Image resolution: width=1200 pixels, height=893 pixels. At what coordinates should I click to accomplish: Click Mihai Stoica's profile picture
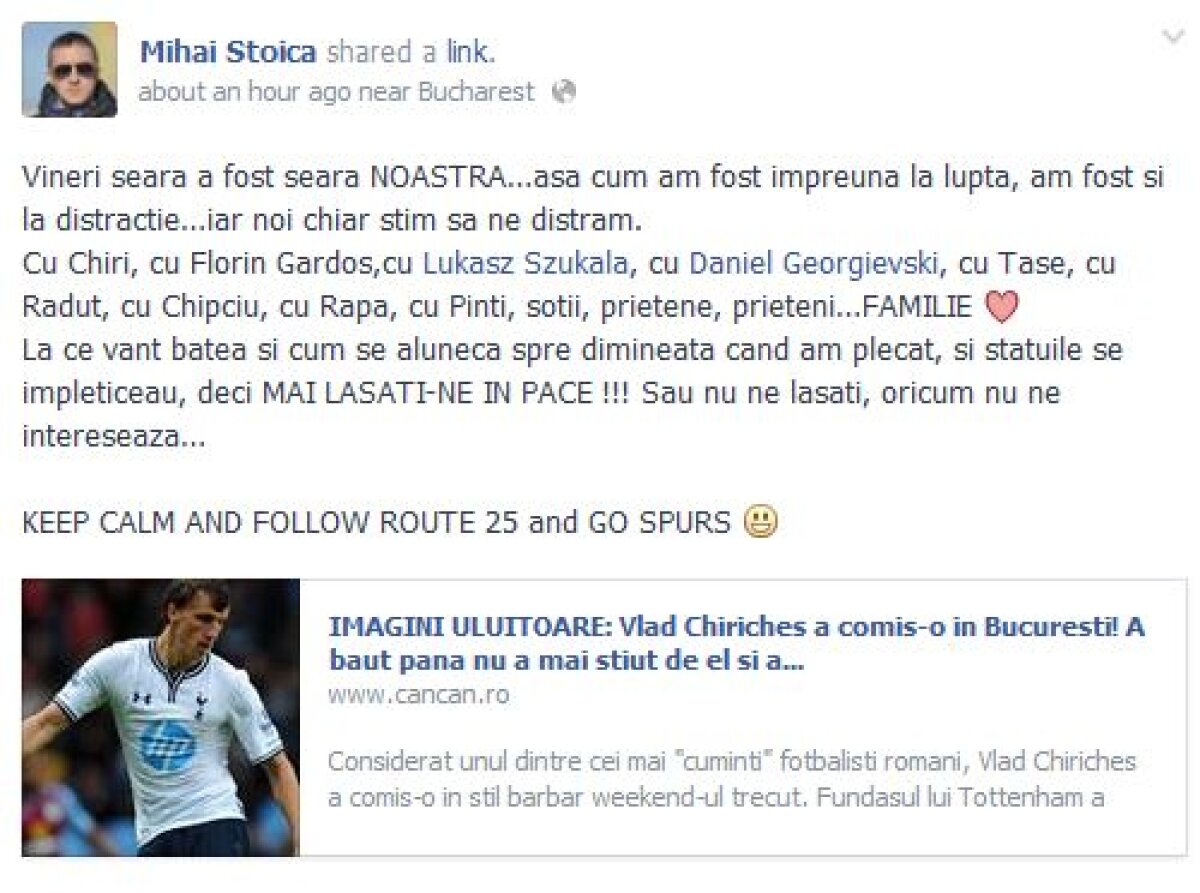70,70
